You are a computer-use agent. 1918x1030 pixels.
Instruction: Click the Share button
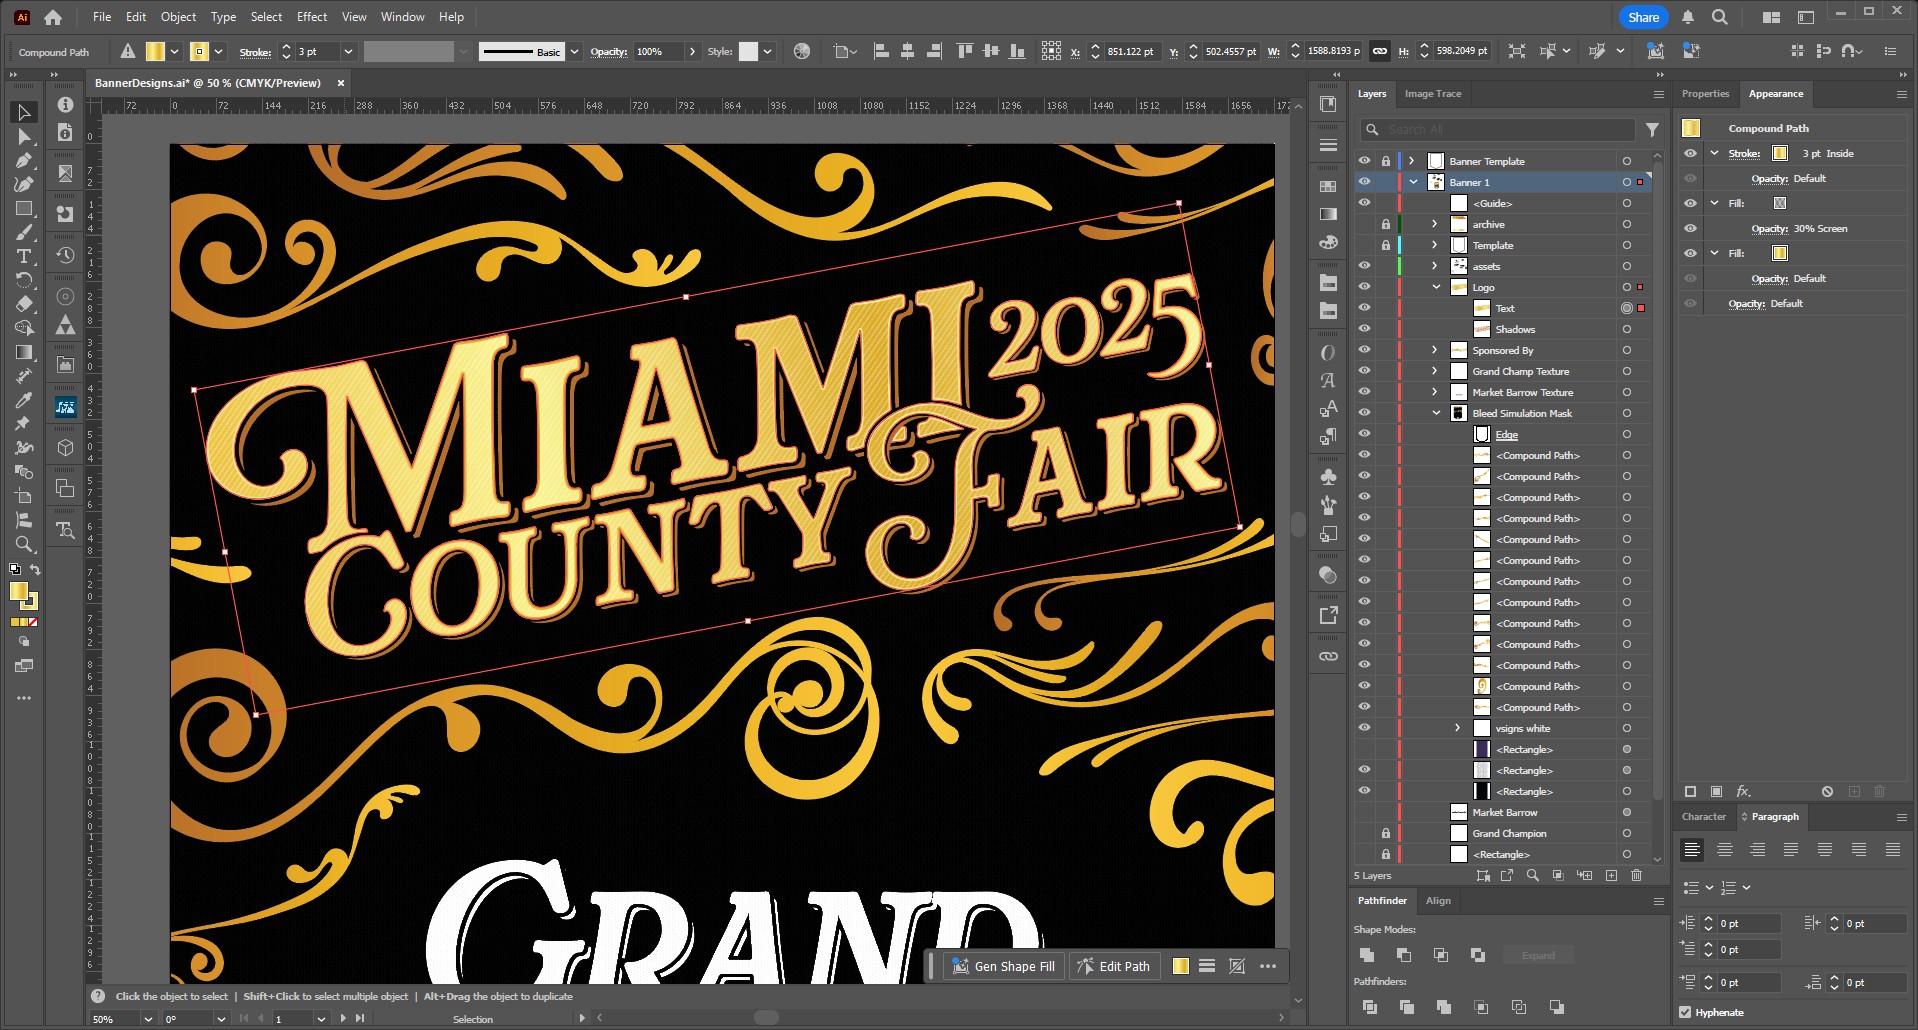click(1643, 17)
